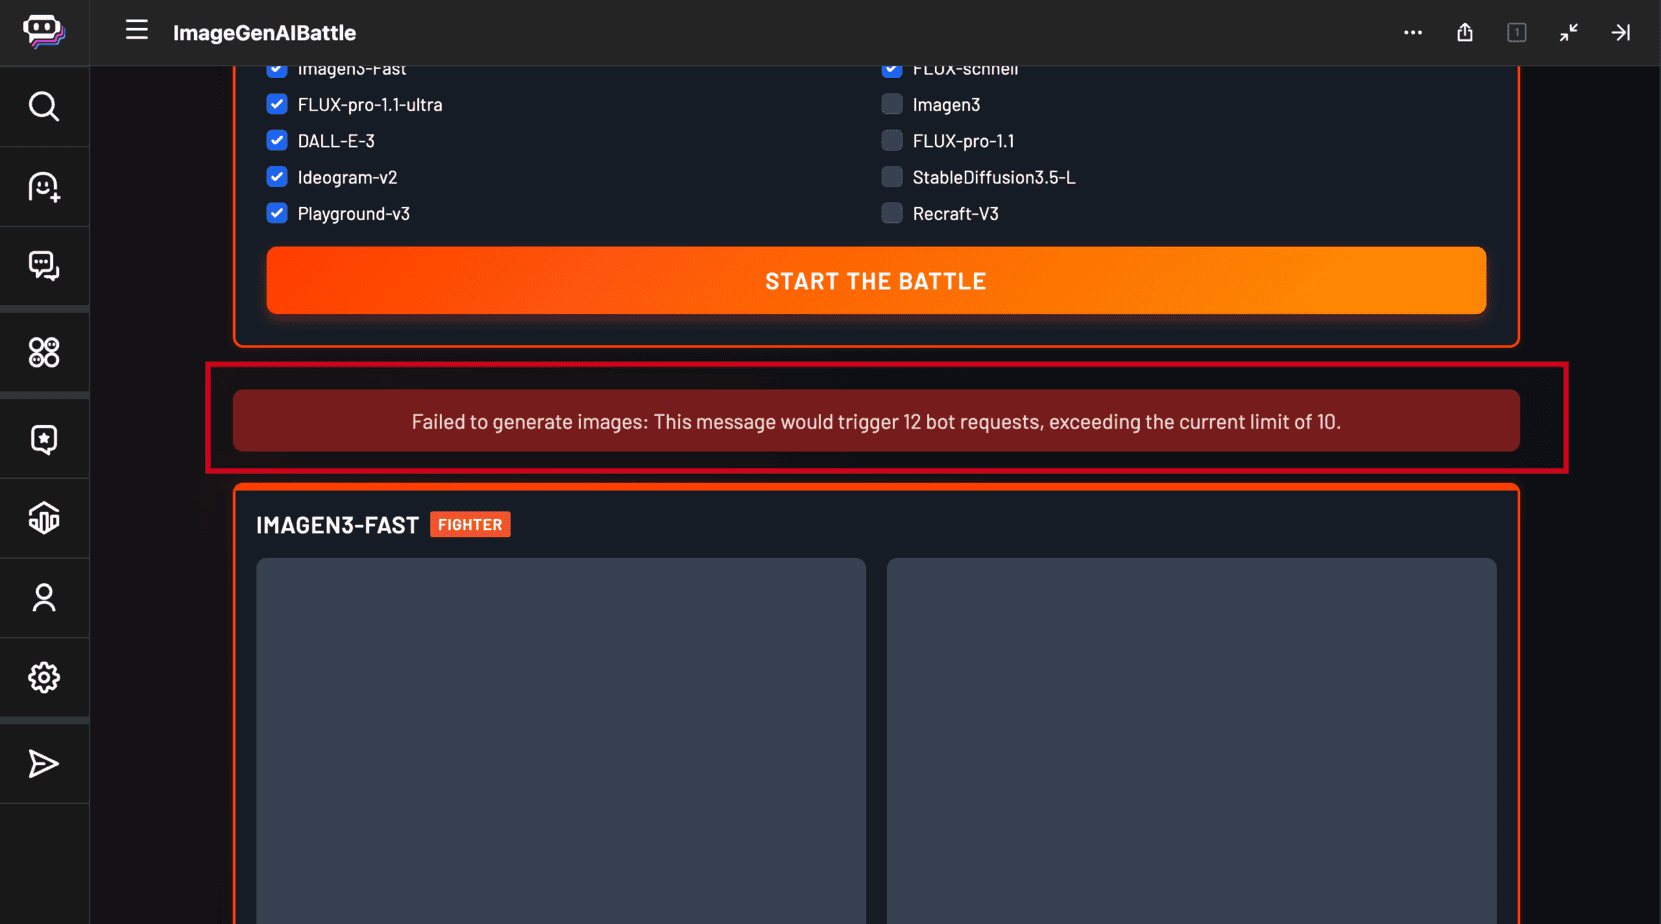Click the first Imagen3-Fast image placeholder
The width and height of the screenshot is (1661, 924).
click(x=560, y=740)
